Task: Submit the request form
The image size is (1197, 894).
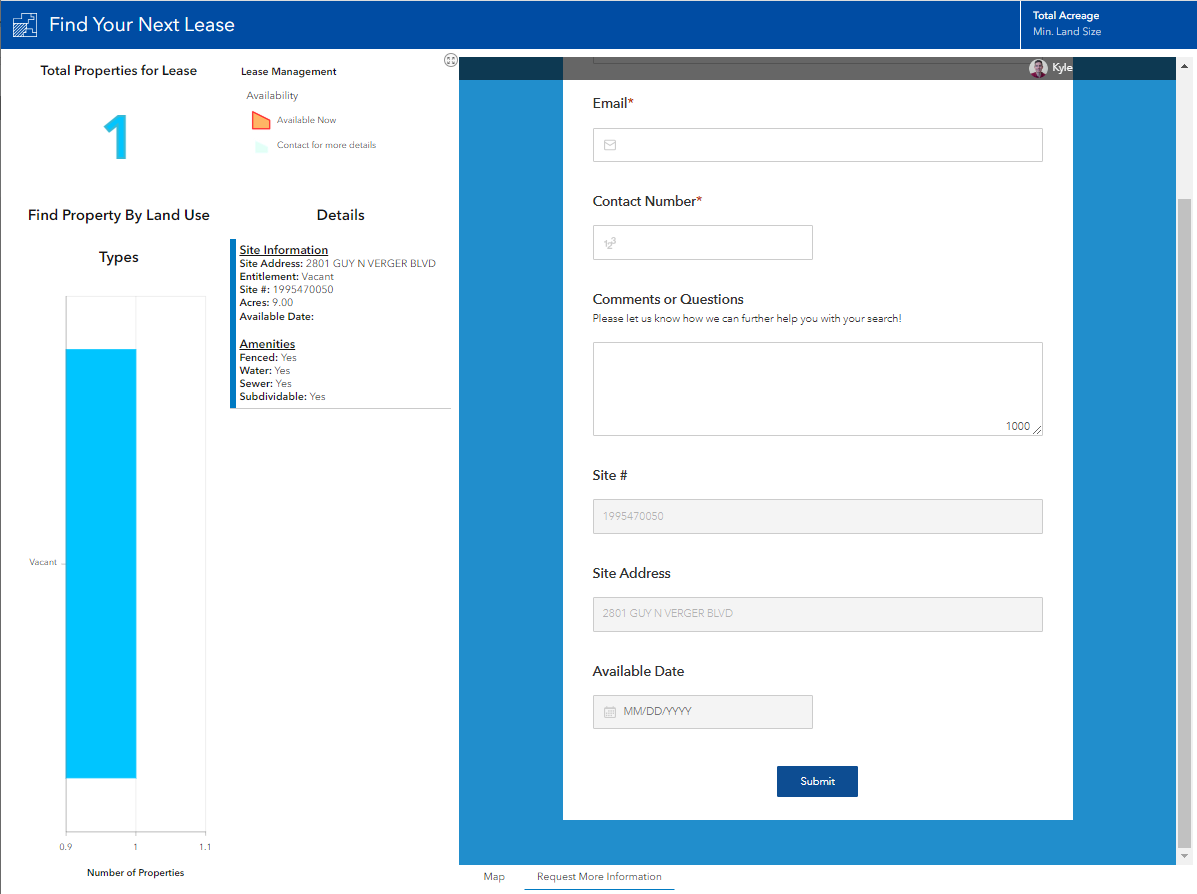Action: coord(817,781)
